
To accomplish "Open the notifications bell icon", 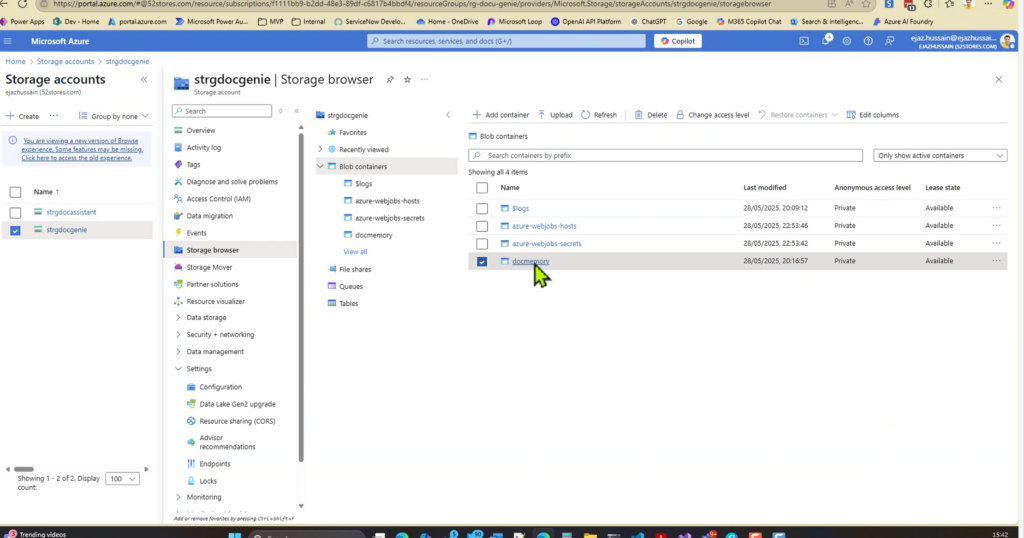I will [825, 41].
